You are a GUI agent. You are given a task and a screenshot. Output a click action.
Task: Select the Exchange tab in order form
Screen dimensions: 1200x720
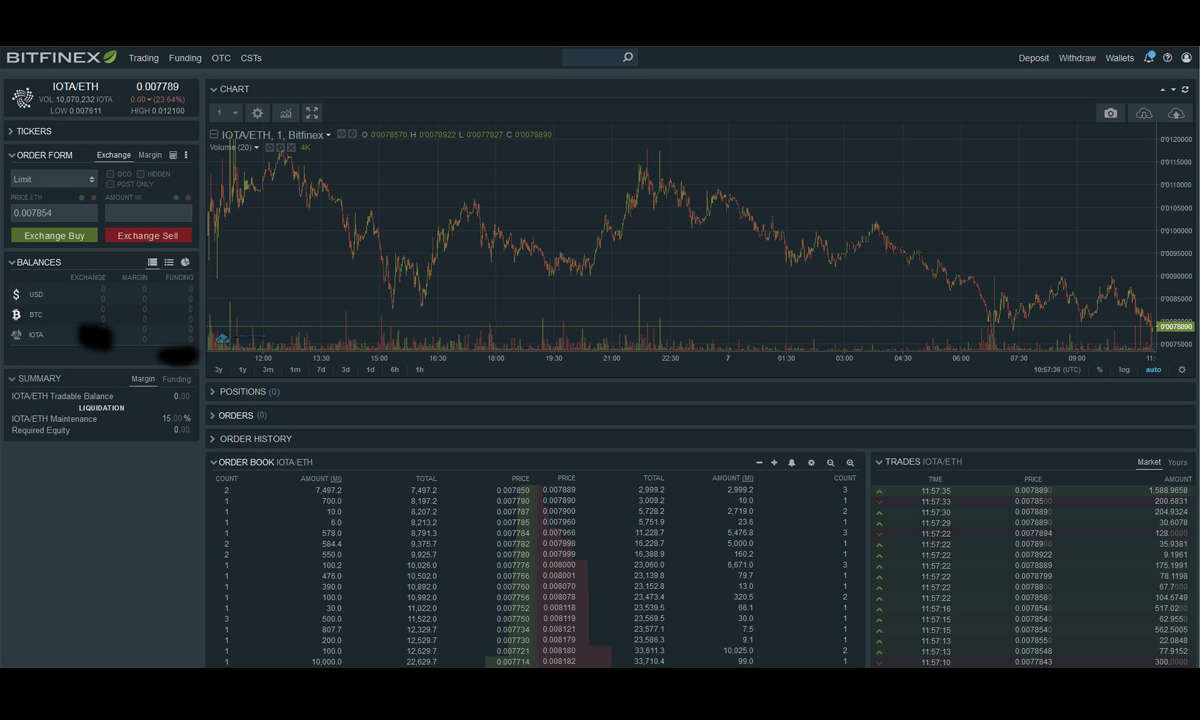click(x=114, y=155)
